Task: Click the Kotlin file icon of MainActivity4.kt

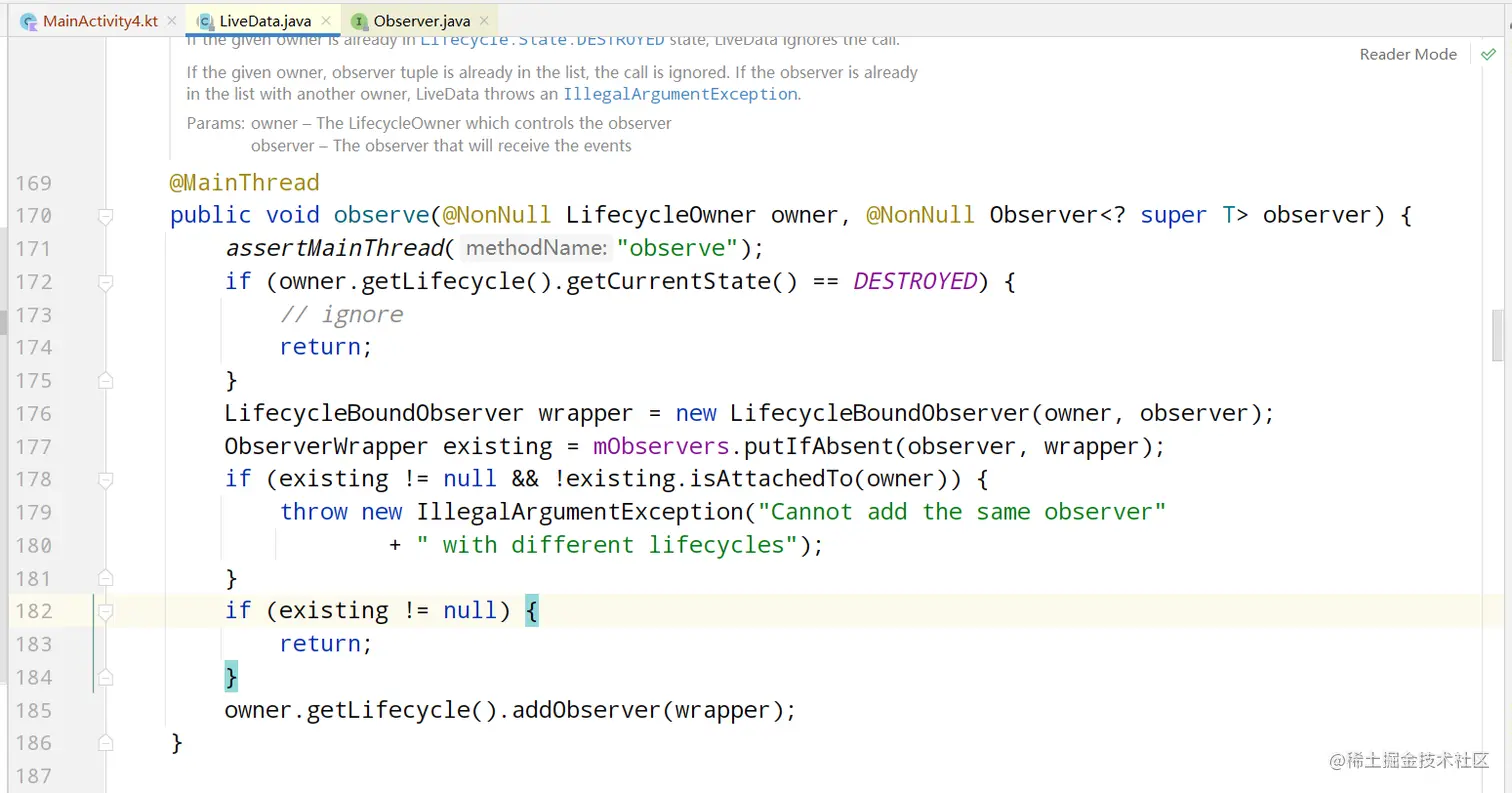Action: click(x=29, y=21)
